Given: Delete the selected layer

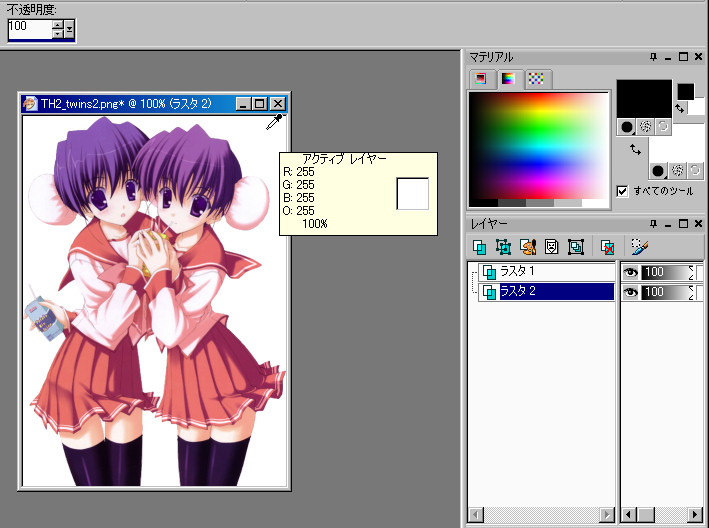Looking at the screenshot, I should (607, 247).
